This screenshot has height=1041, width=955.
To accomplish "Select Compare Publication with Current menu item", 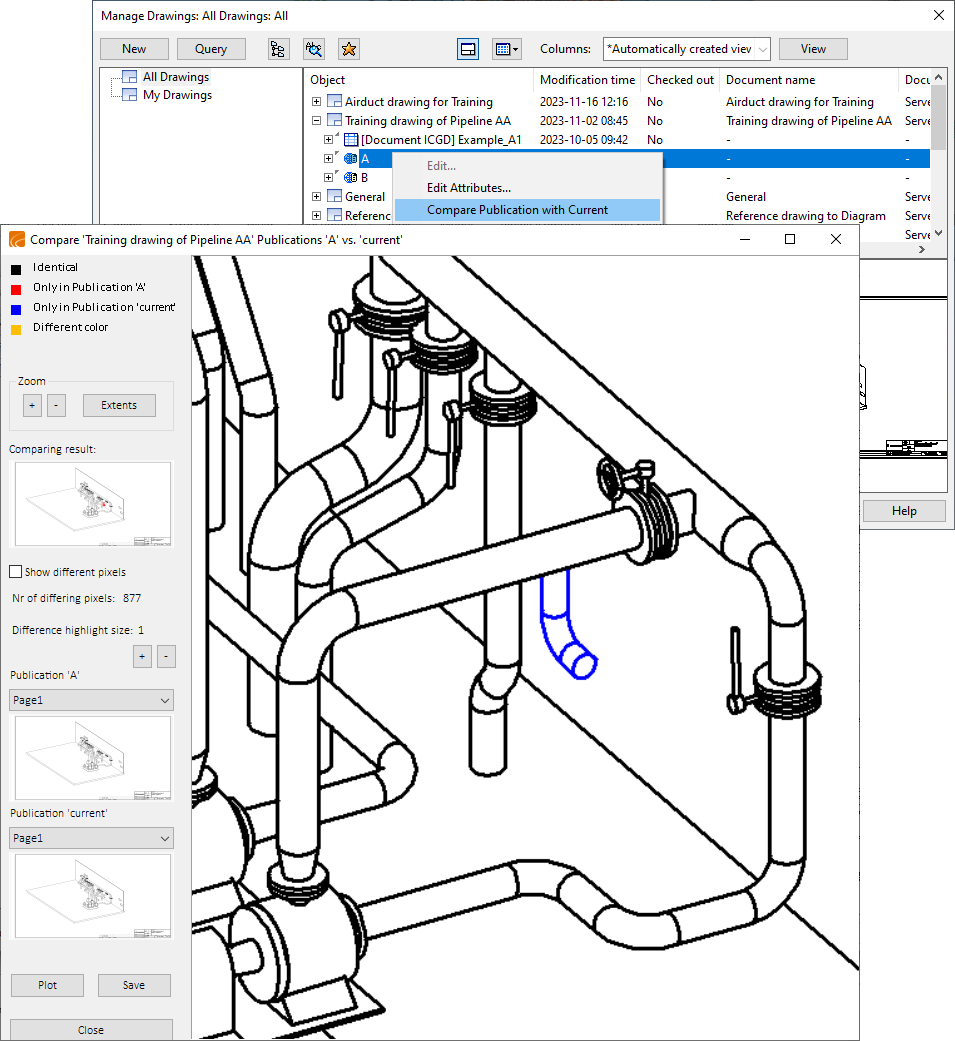I will pyautogui.click(x=517, y=210).
